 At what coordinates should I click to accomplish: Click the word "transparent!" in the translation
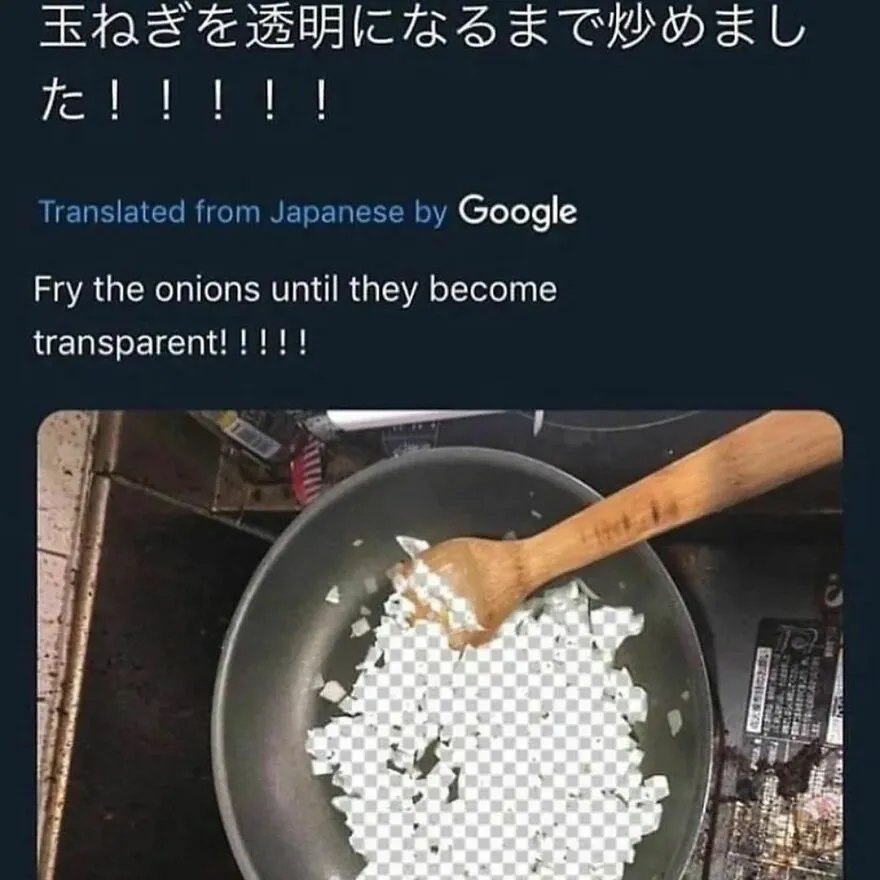coord(131,343)
